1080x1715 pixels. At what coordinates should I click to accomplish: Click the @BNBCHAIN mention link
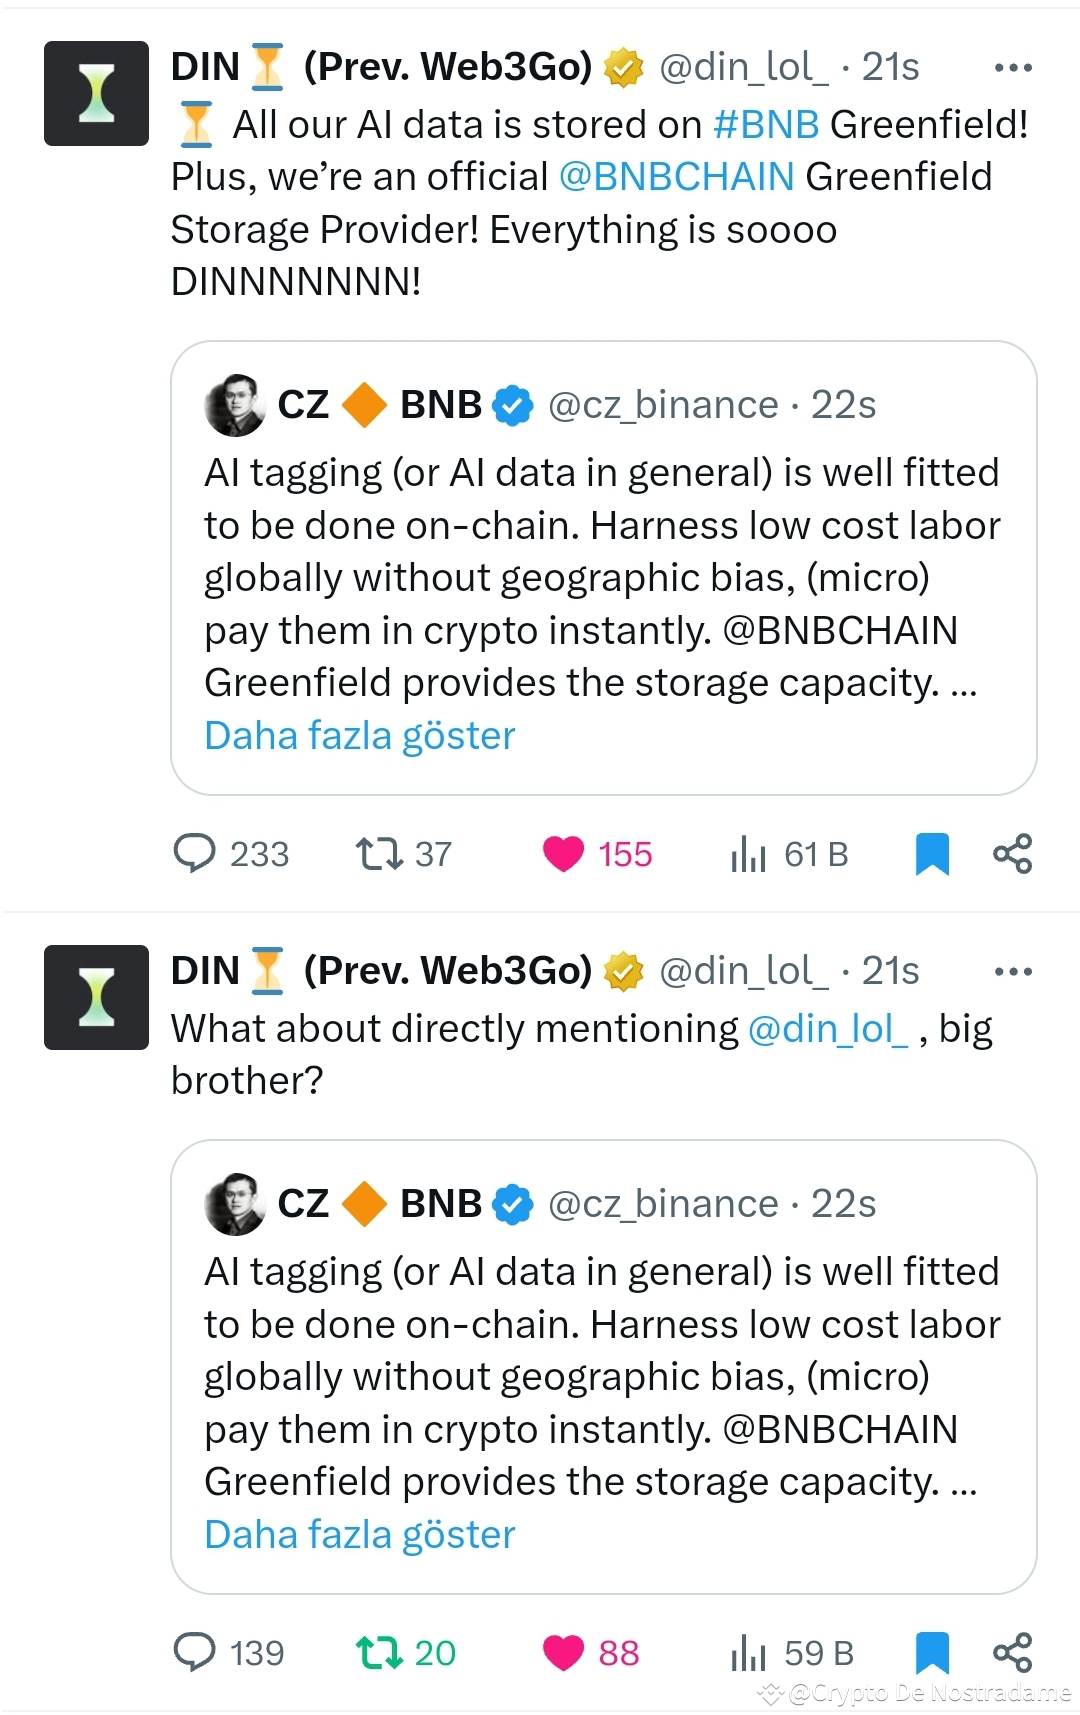click(x=675, y=176)
